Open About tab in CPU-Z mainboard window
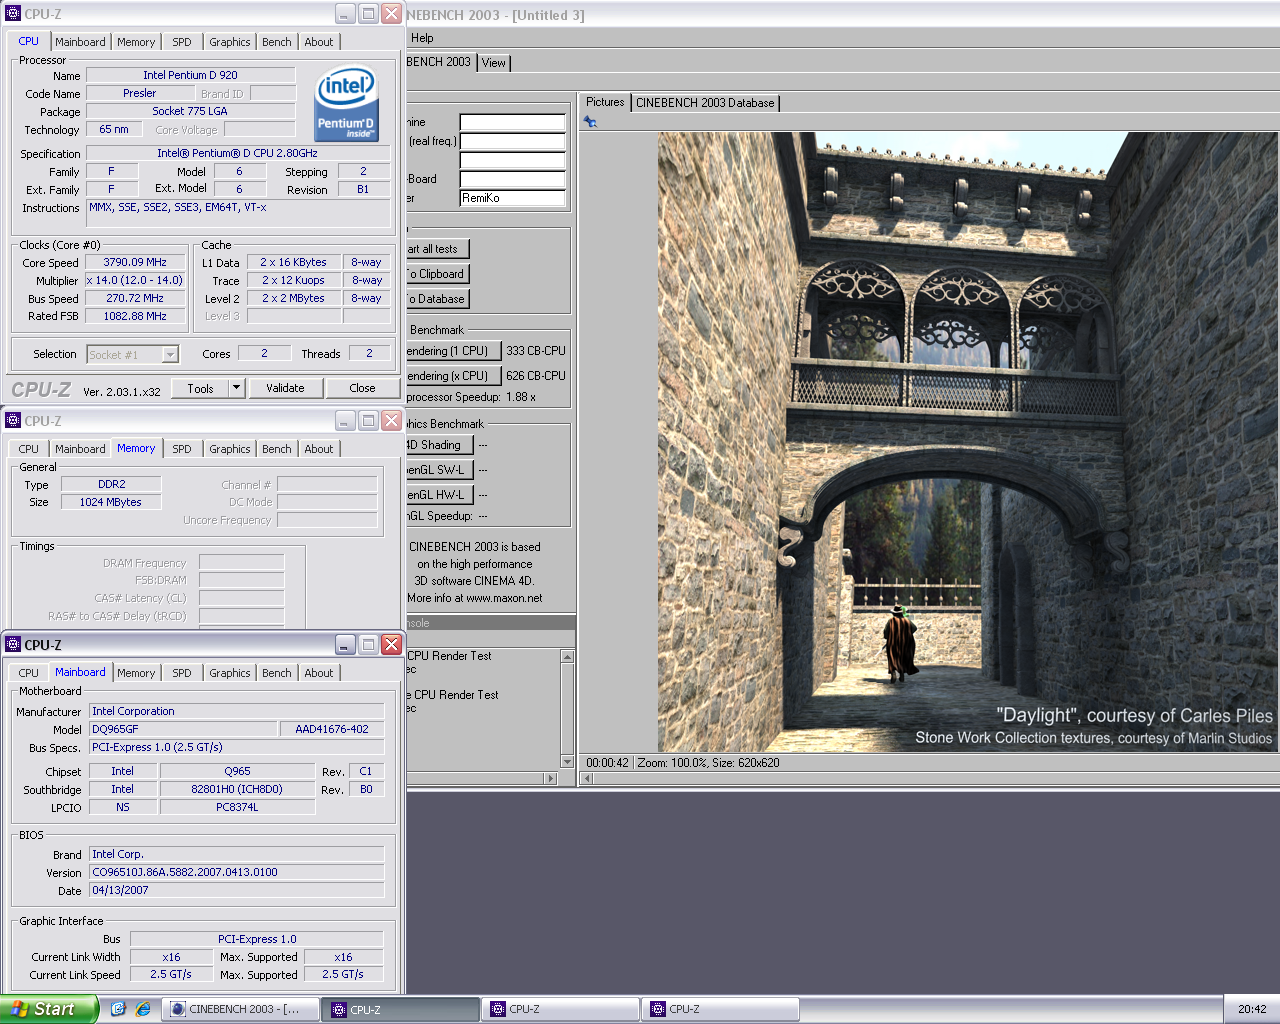1280x1024 pixels. [x=319, y=673]
